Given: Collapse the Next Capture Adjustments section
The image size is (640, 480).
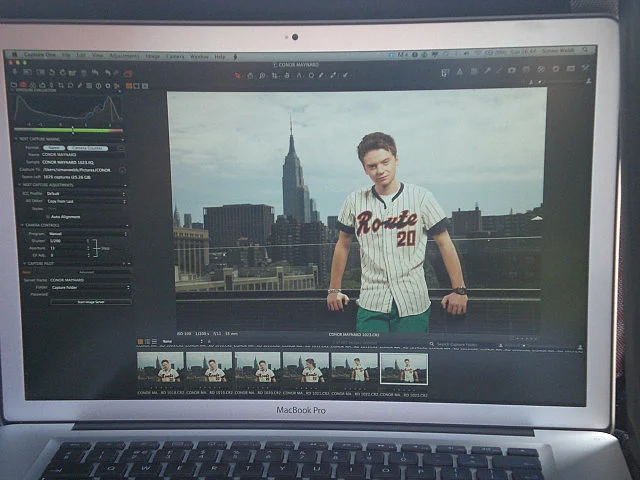Looking at the screenshot, I should tap(20, 185).
